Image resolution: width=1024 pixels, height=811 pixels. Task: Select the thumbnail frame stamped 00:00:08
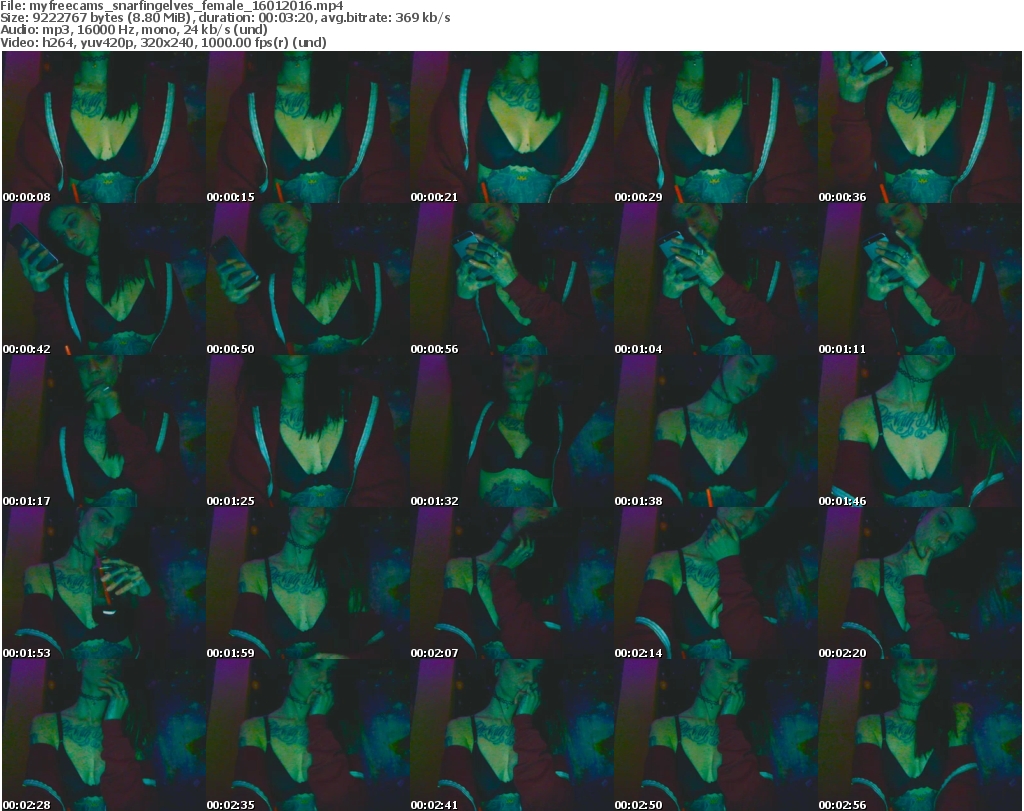pos(104,127)
